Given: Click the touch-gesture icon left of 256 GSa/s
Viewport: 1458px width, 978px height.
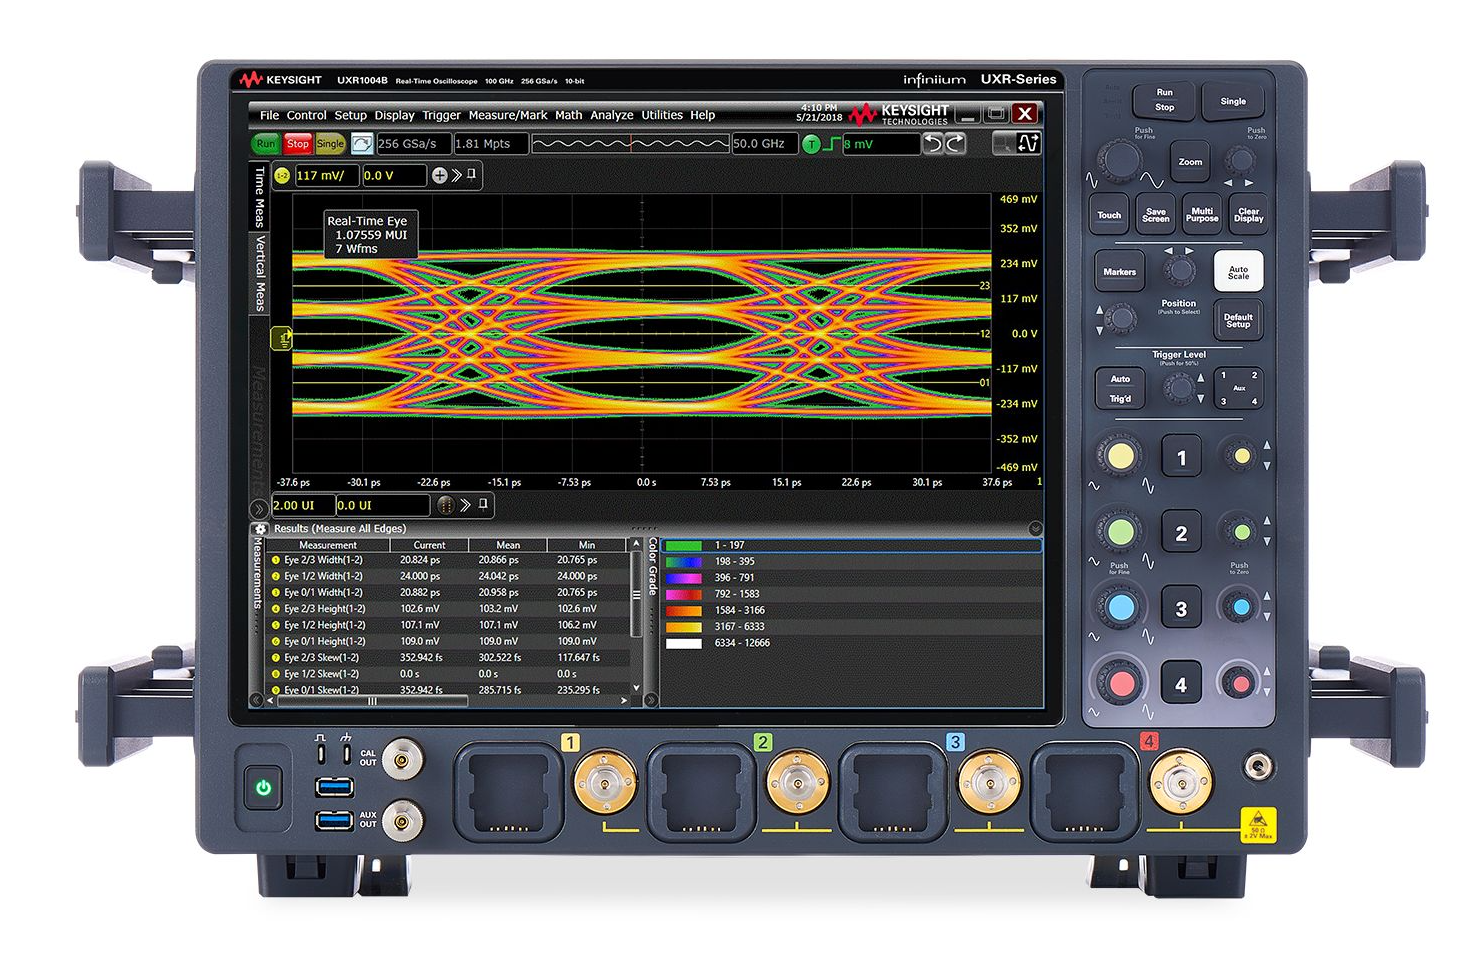Looking at the screenshot, I should (360, 144).
